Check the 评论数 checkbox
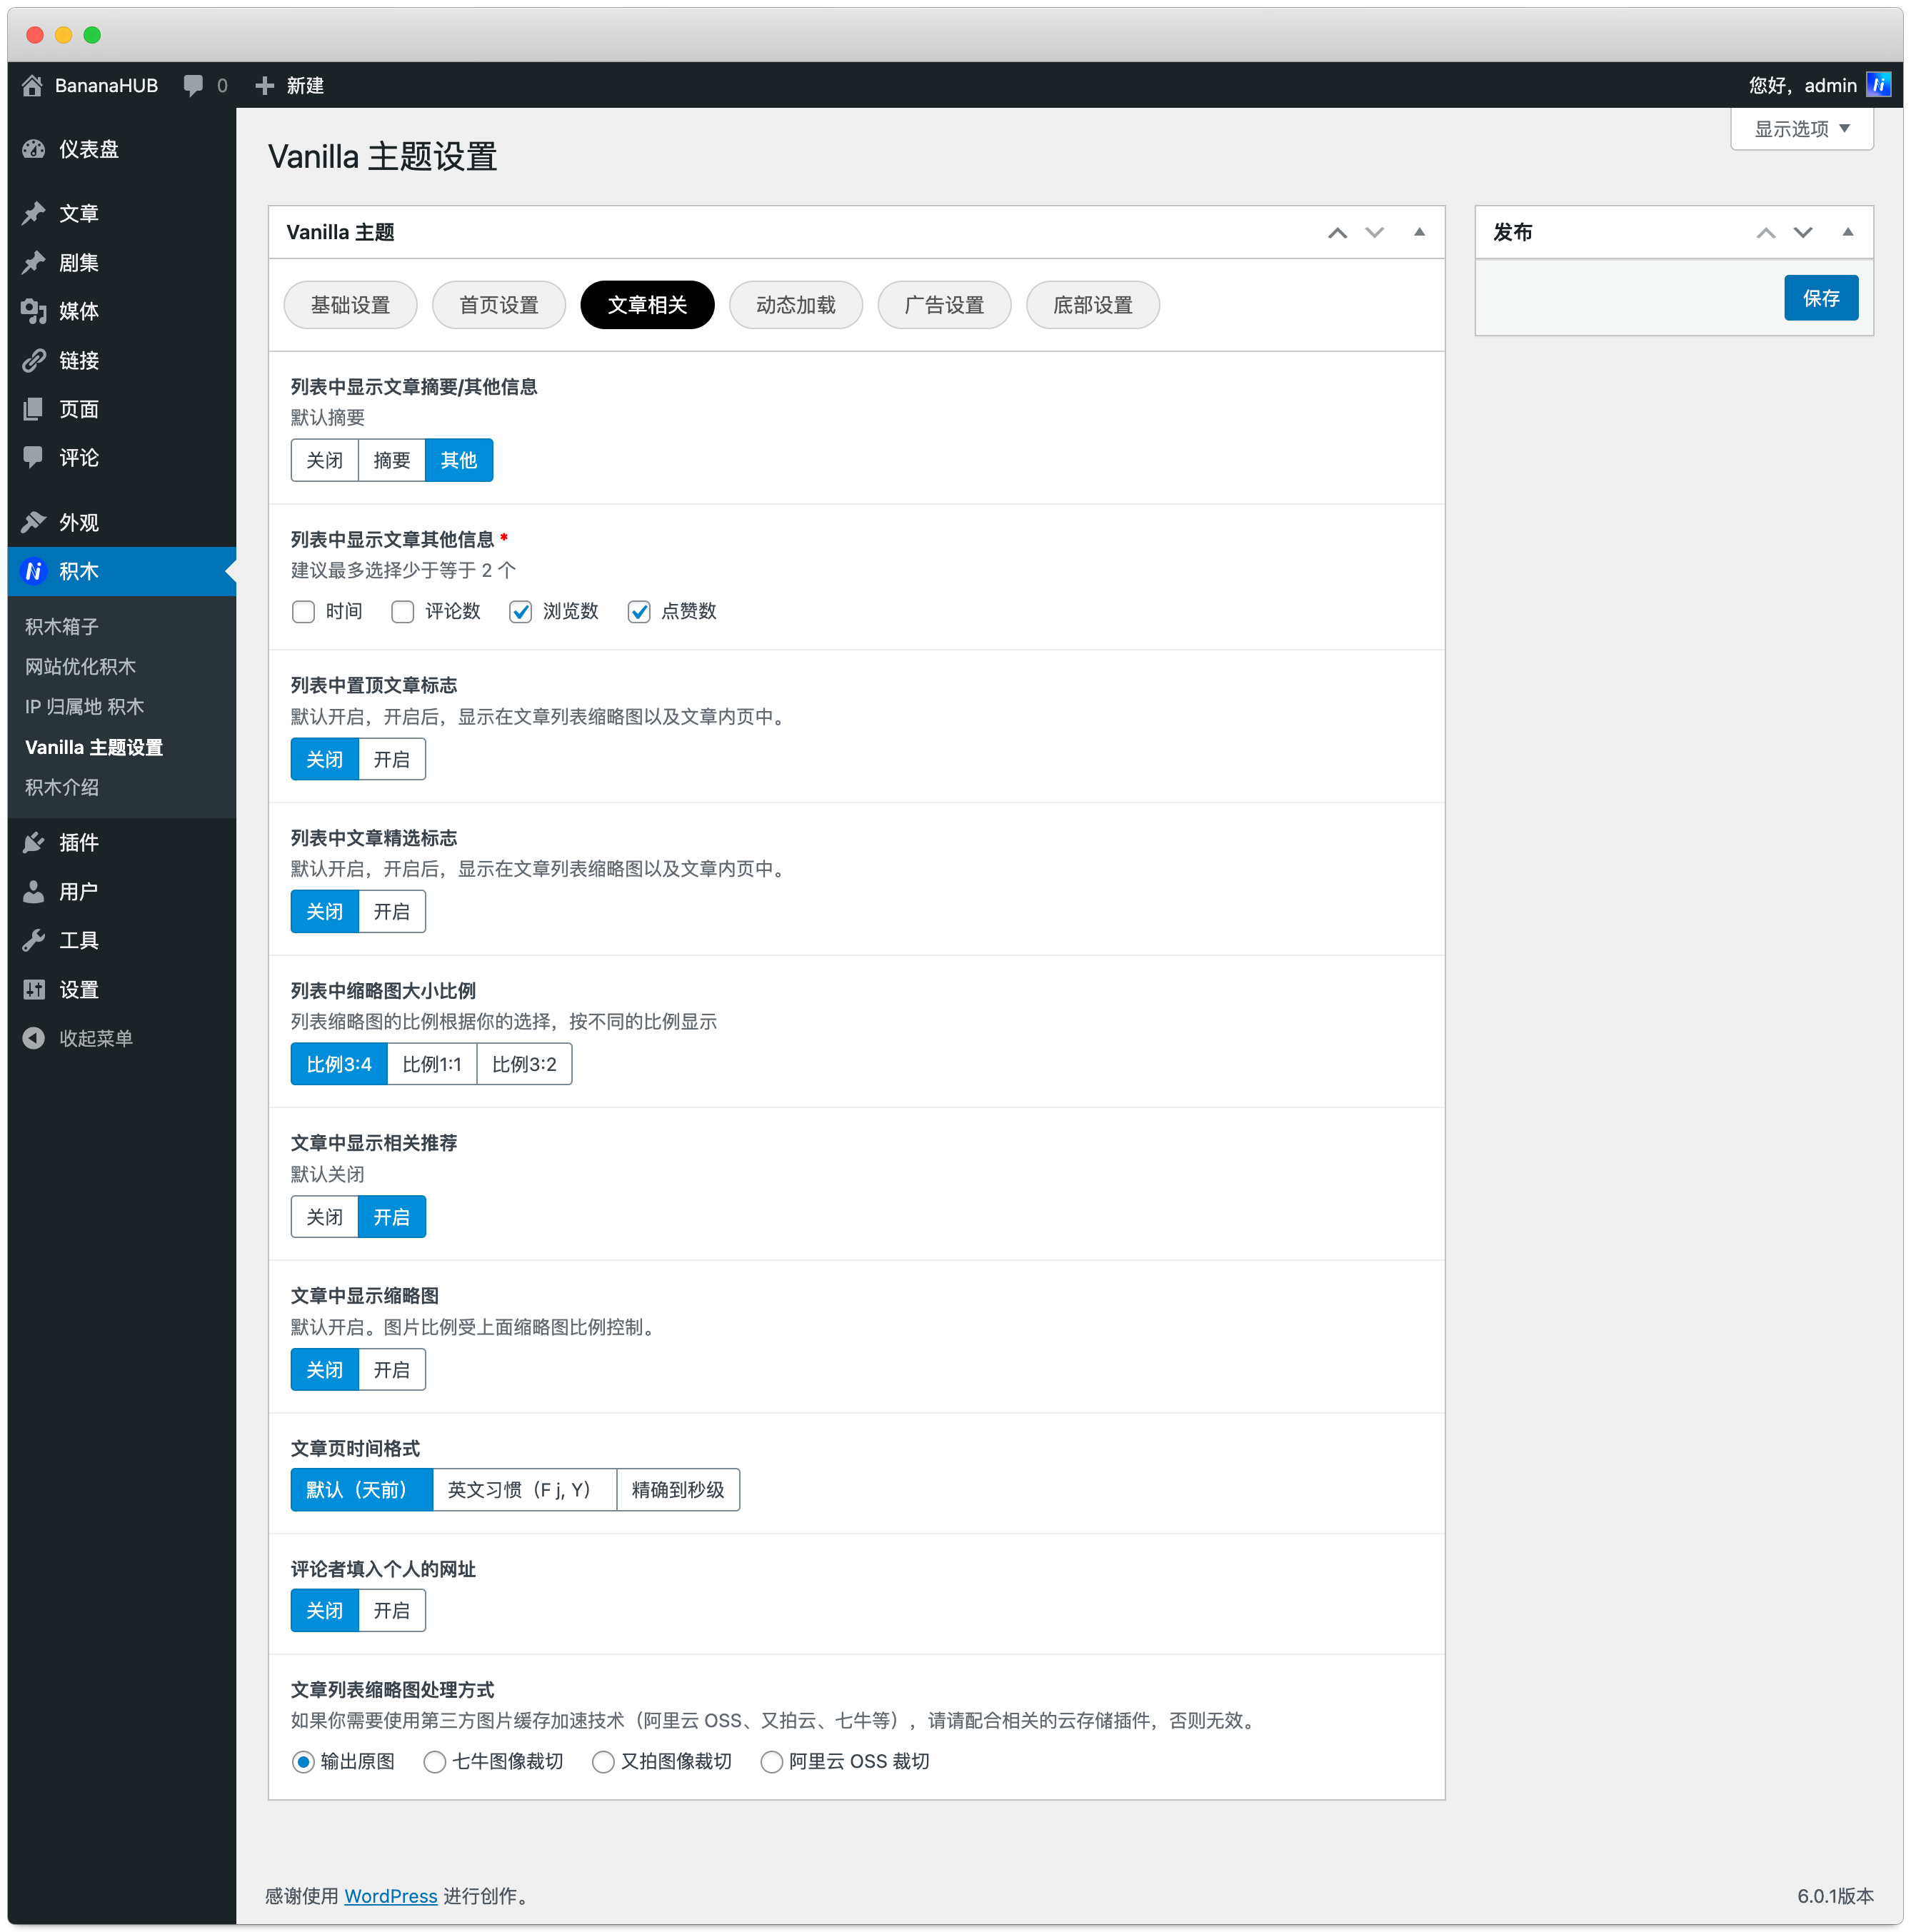 [402, 611]
